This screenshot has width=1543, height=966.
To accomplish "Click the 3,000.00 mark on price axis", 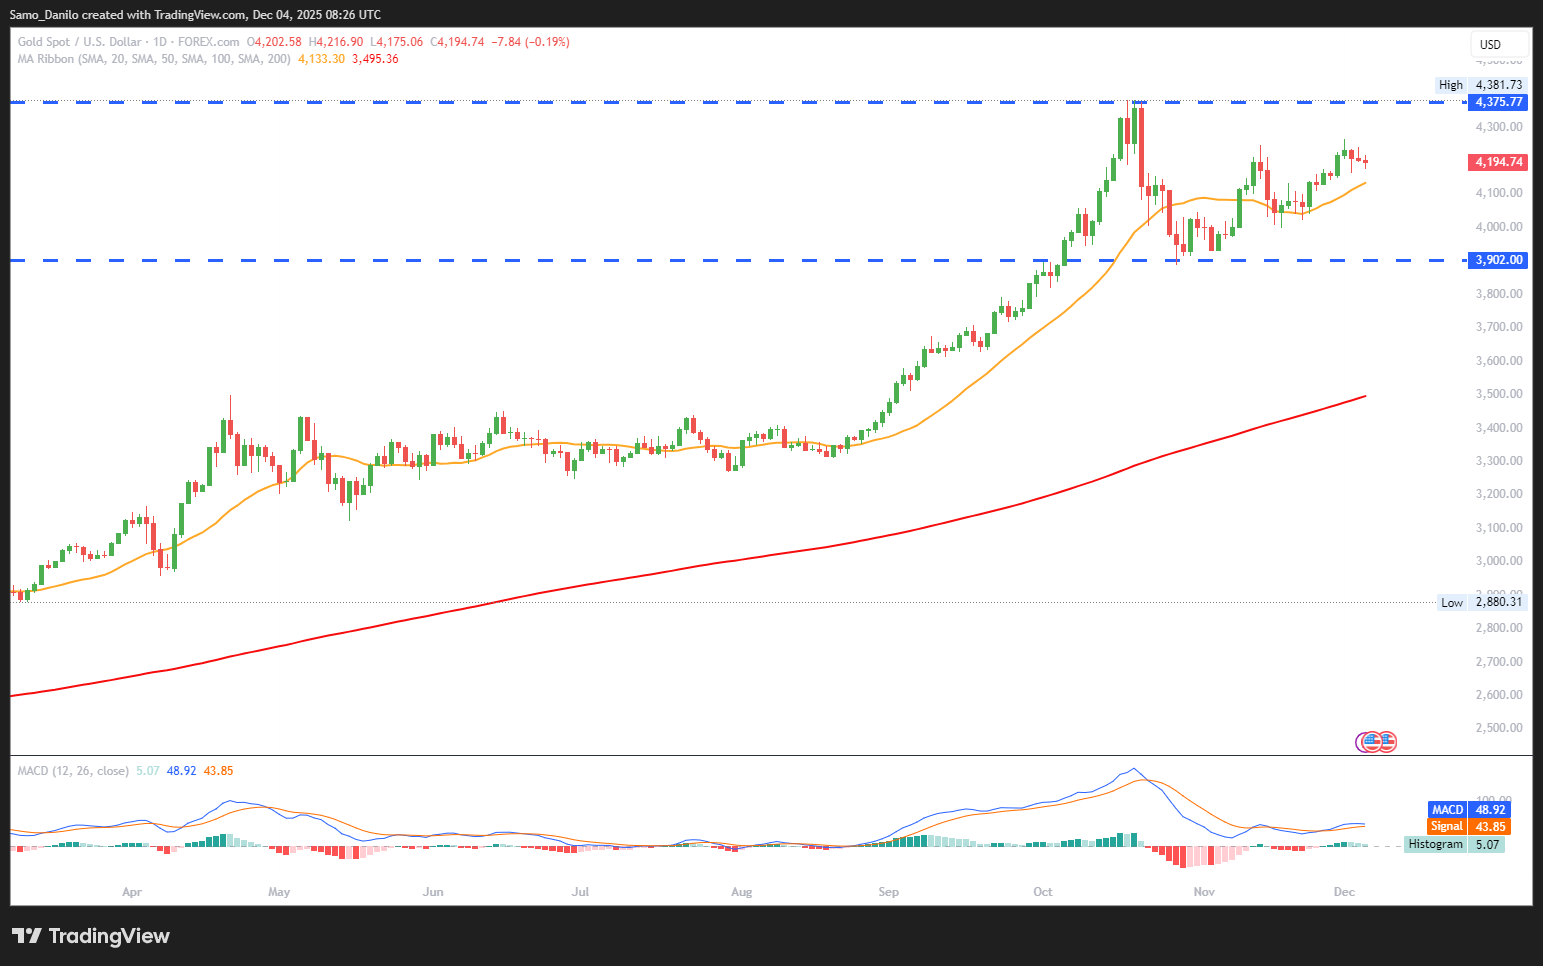I will point(1498,561).
